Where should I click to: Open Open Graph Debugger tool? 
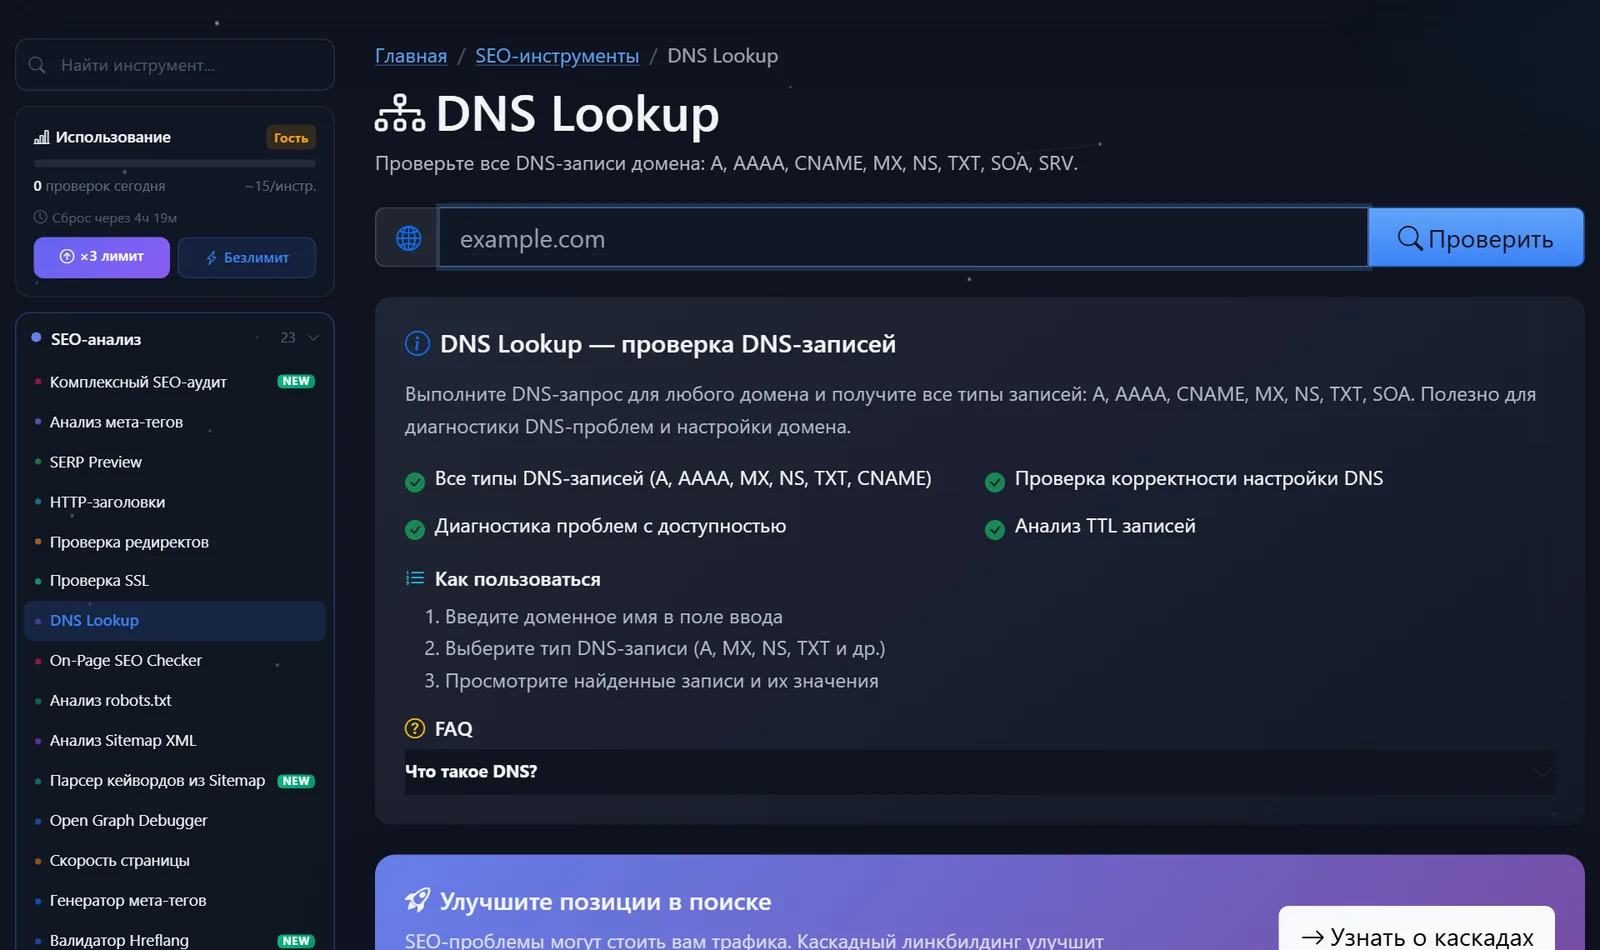175,821
